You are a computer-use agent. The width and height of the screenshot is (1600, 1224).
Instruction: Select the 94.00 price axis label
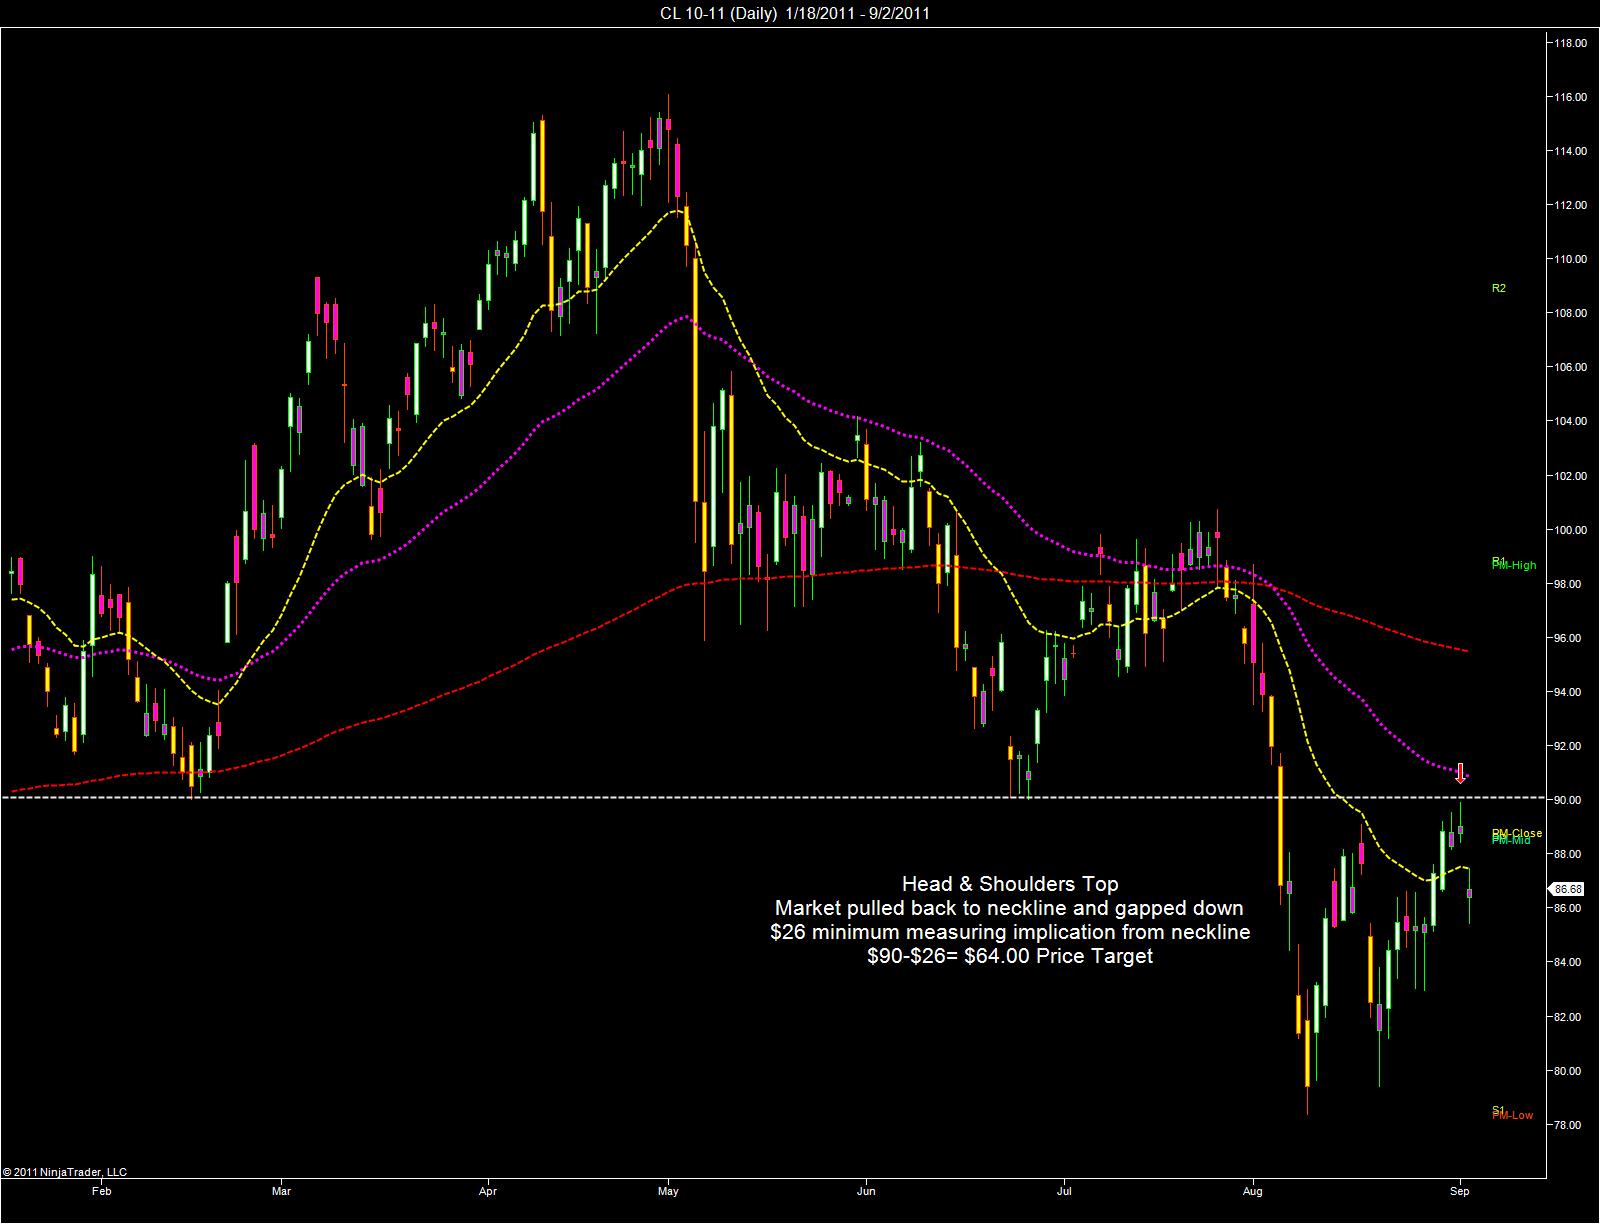(x=1569, y=692)
